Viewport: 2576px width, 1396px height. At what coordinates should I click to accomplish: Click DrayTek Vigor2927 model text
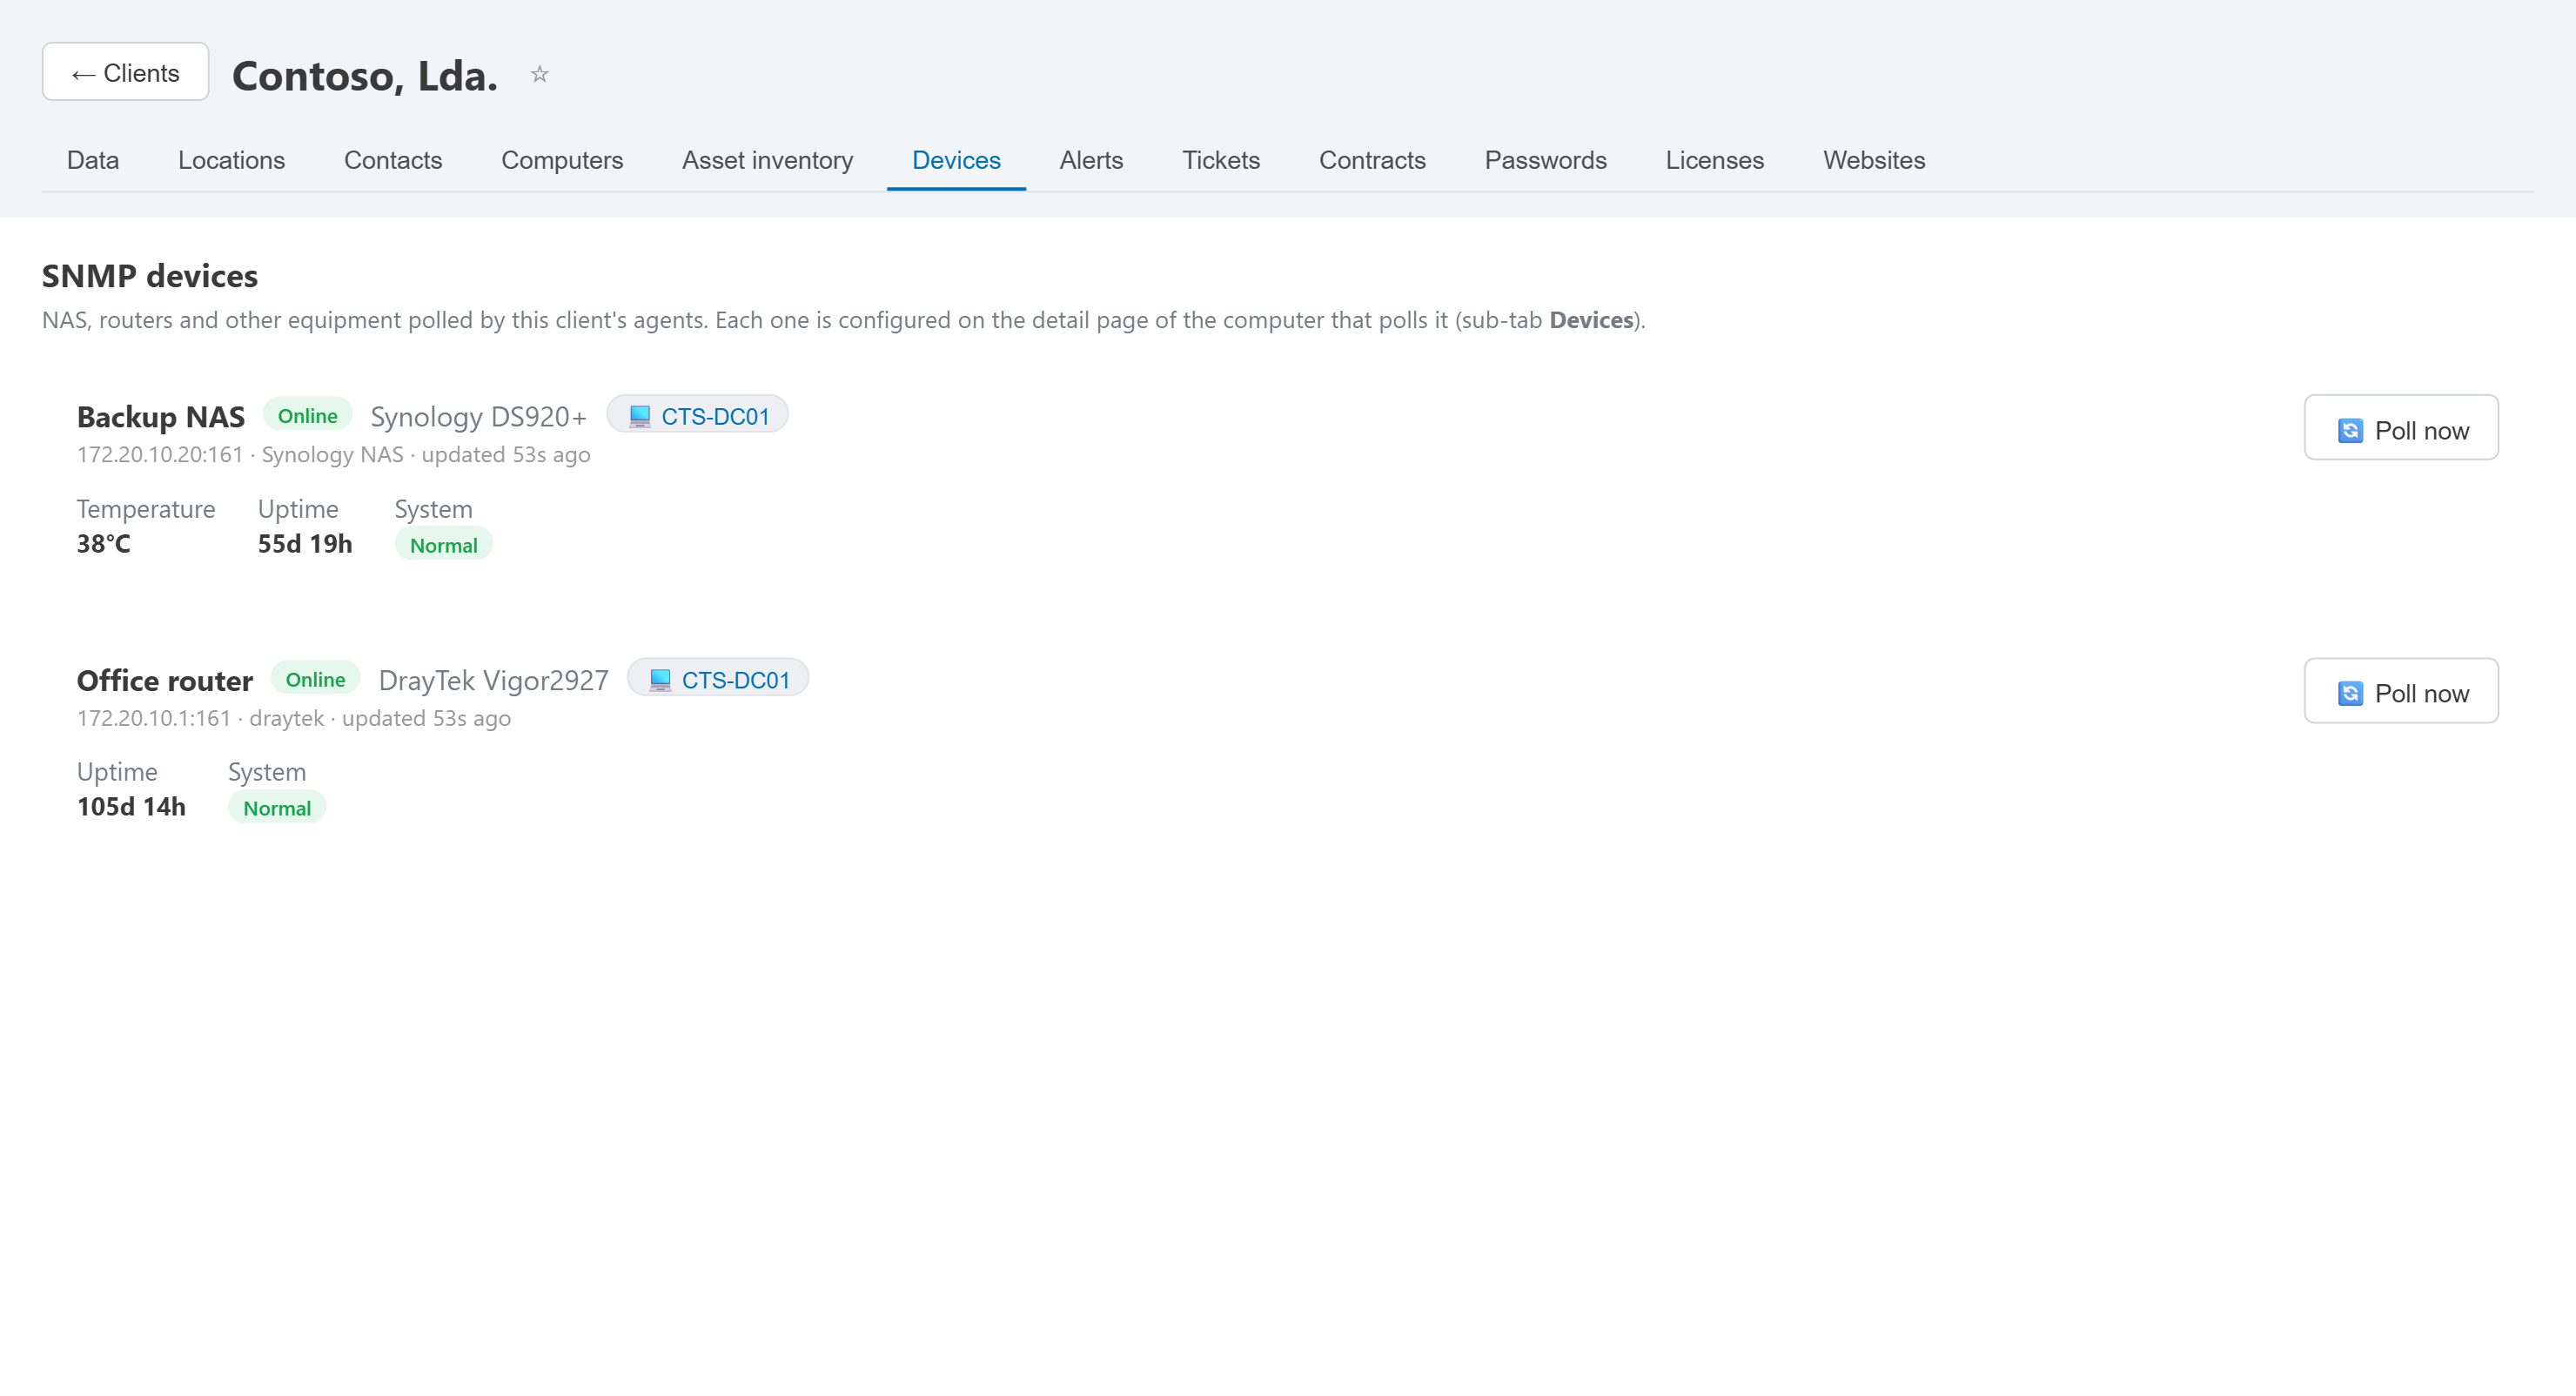coord(493,680)
